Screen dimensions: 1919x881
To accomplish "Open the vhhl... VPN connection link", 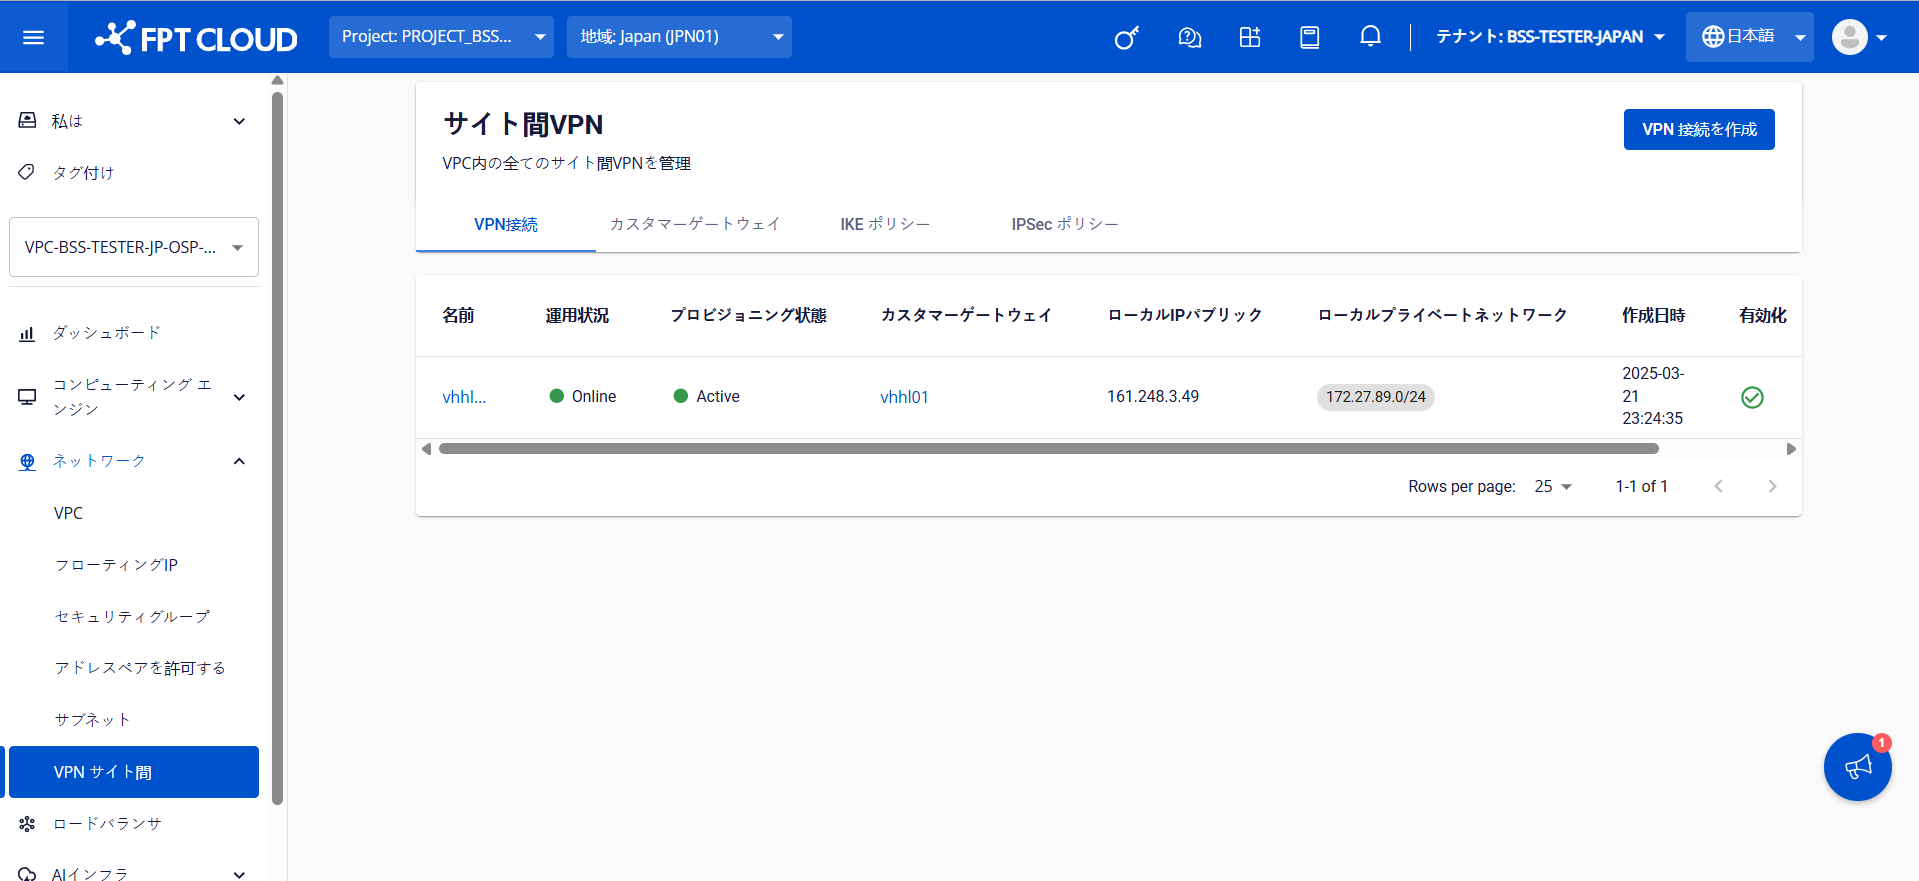I will [464, 397].
